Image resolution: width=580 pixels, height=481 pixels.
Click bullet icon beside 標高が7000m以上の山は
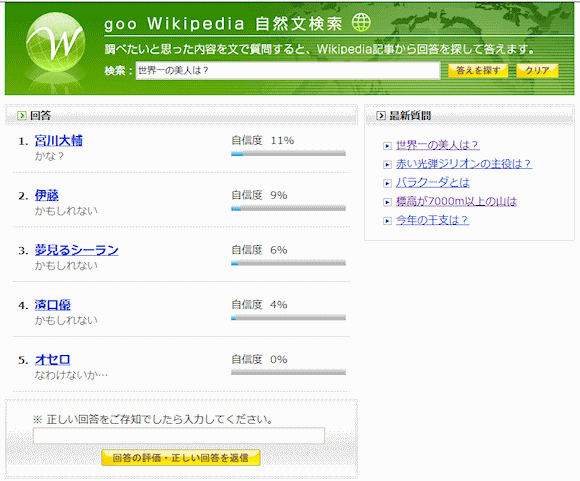click(x=387, y=202)
